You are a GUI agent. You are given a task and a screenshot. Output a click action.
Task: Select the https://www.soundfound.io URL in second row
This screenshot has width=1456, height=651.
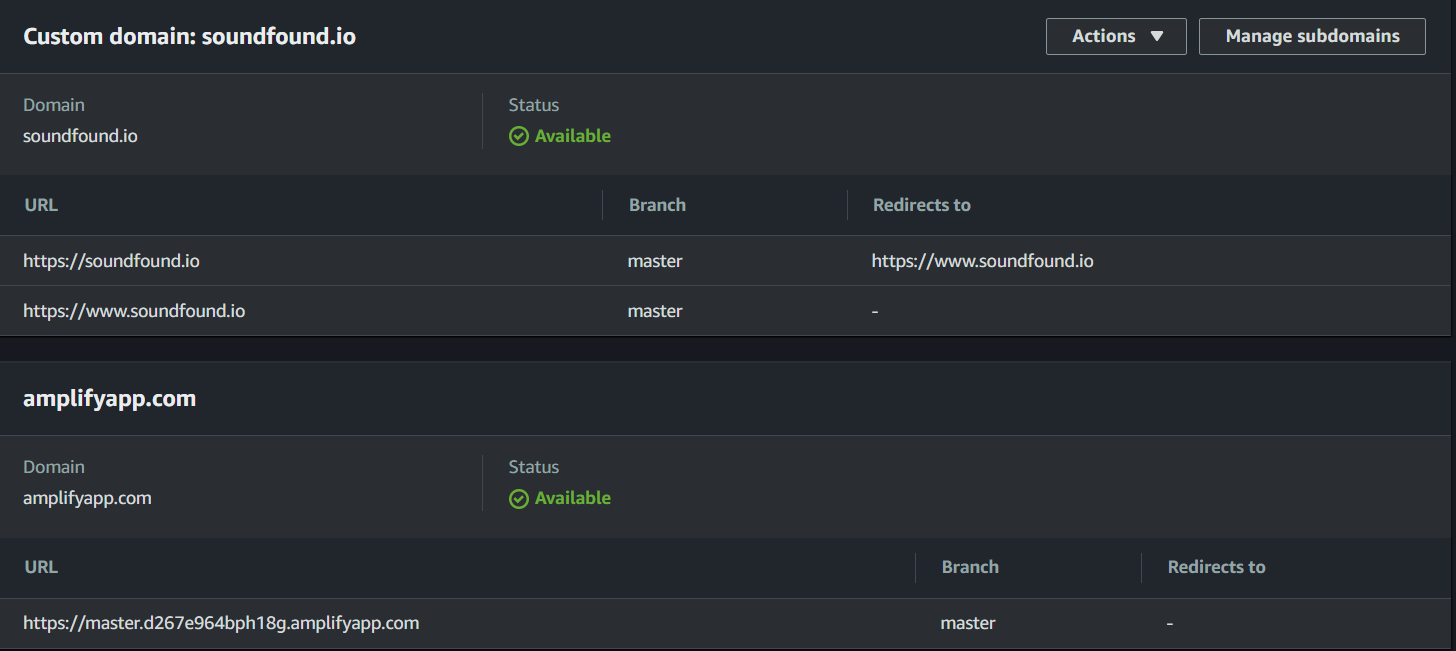click(x=134, y=311)
